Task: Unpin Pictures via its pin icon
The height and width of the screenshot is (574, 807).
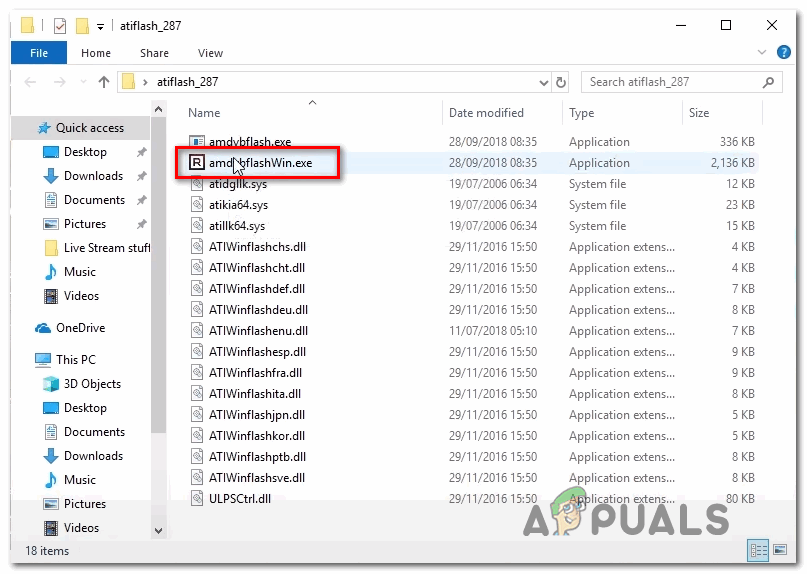Action: 142,224
